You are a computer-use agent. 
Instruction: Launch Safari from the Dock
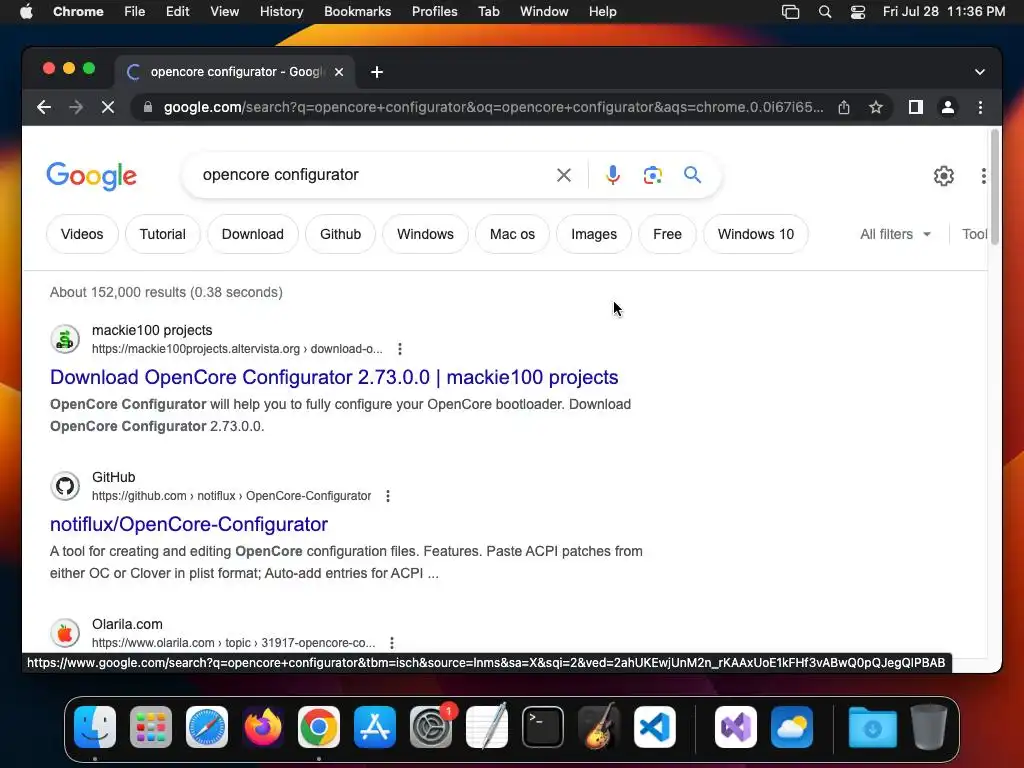207,727
